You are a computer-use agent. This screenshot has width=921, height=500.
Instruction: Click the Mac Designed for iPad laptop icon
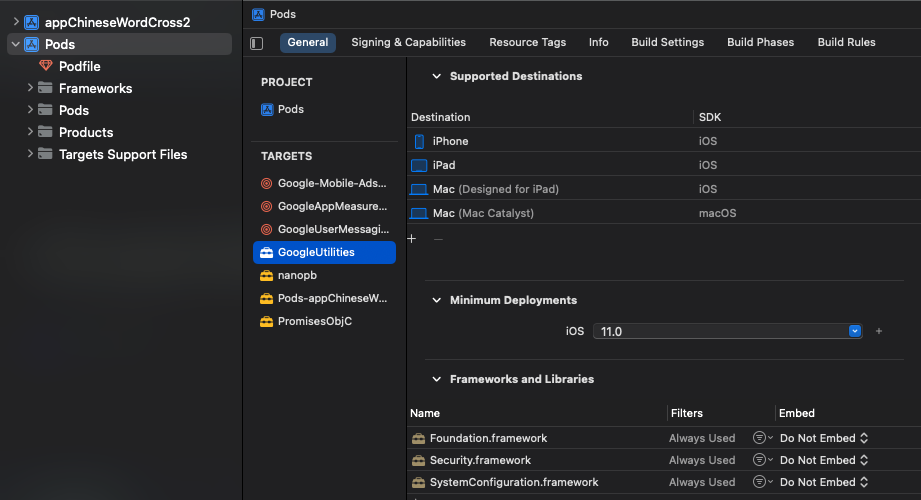click(x=419, y=189)
